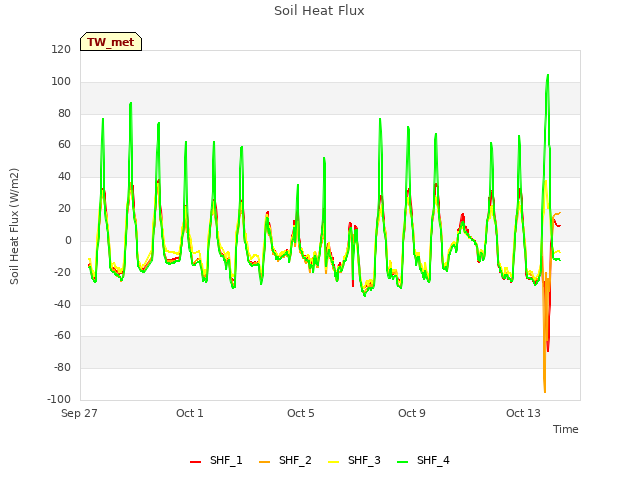Click the highest green SHF_4 peak near Oct 14
This screenshot has height=480, width=640.
point(547,76)
